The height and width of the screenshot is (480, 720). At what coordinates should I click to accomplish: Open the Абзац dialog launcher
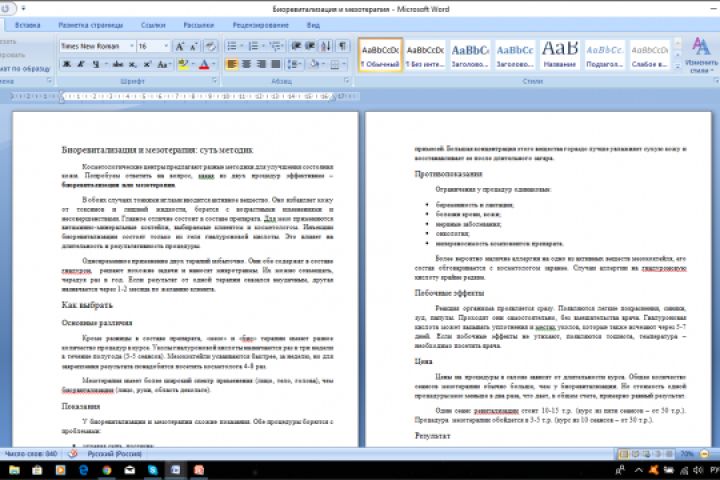(347, 80)
